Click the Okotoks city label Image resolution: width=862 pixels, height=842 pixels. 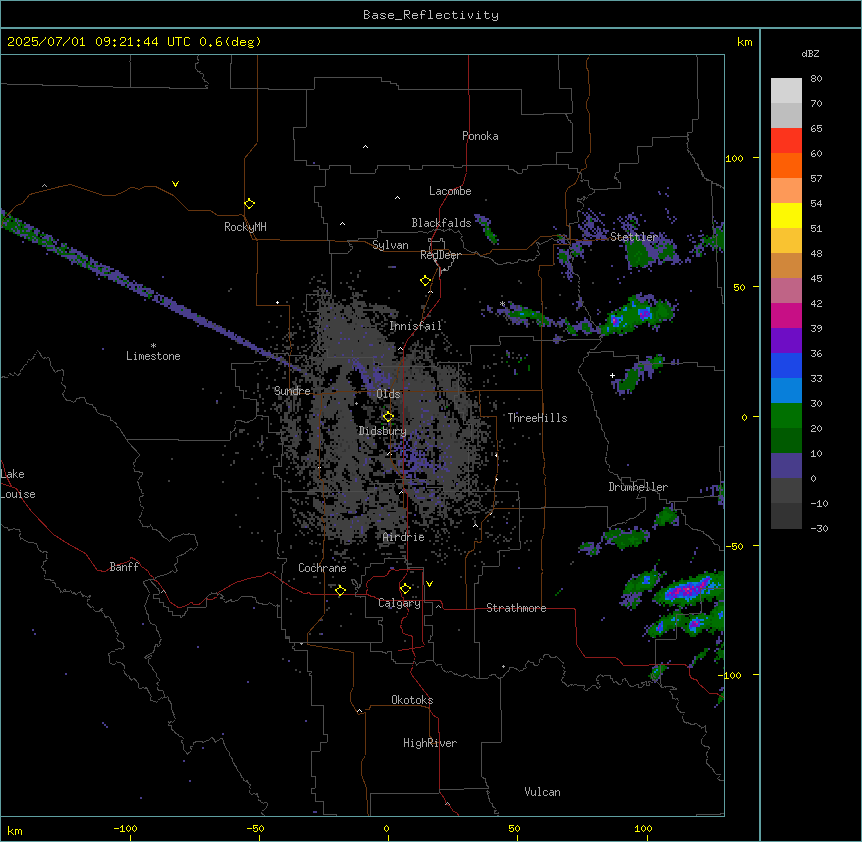[412, 700]
